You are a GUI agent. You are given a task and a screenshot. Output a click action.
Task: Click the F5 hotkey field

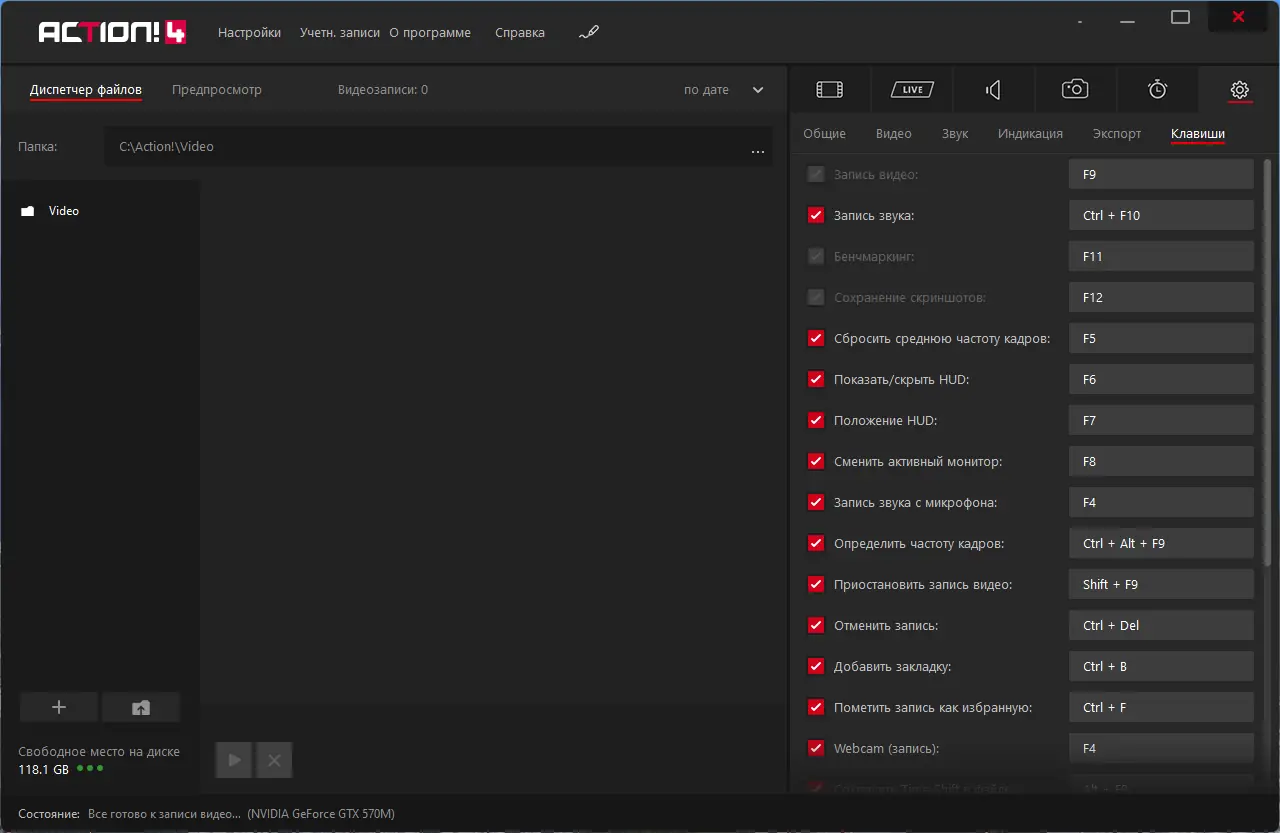point(1161,338)
